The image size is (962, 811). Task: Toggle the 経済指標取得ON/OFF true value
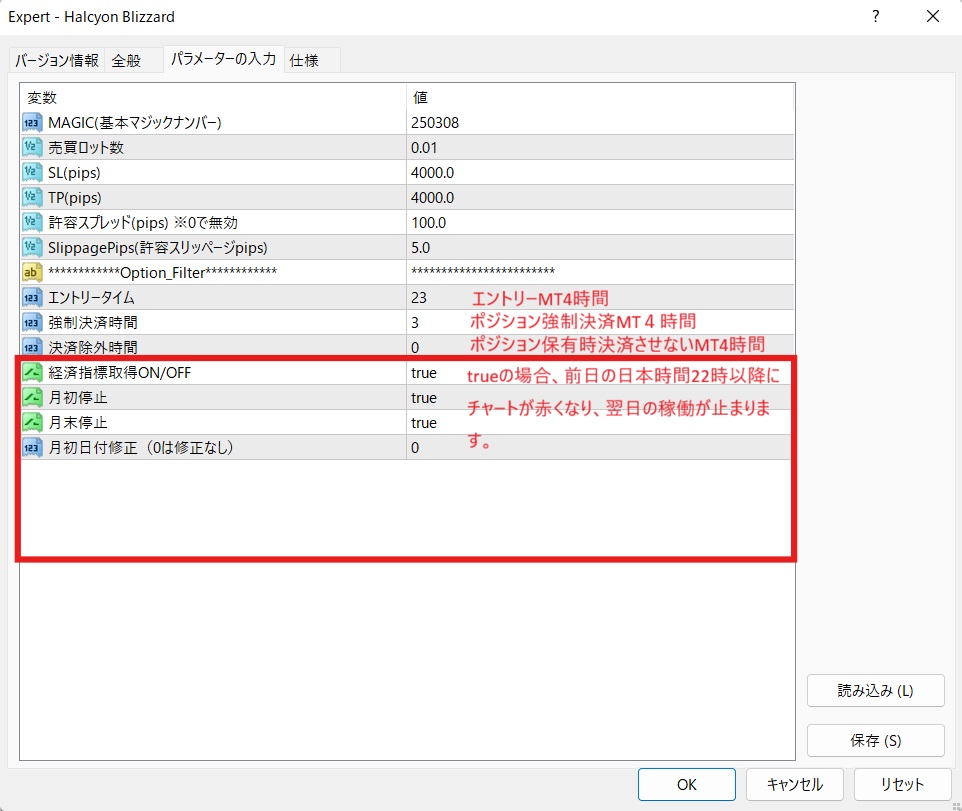[424, 372]
